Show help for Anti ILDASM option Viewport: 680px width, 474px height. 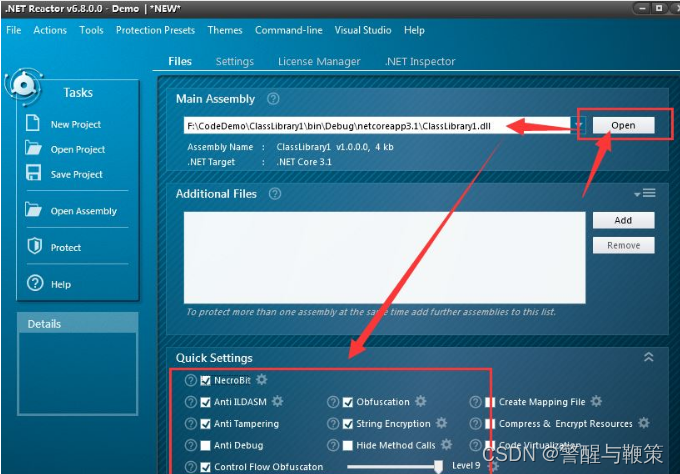pyautogui.click(x=191, y=402)
